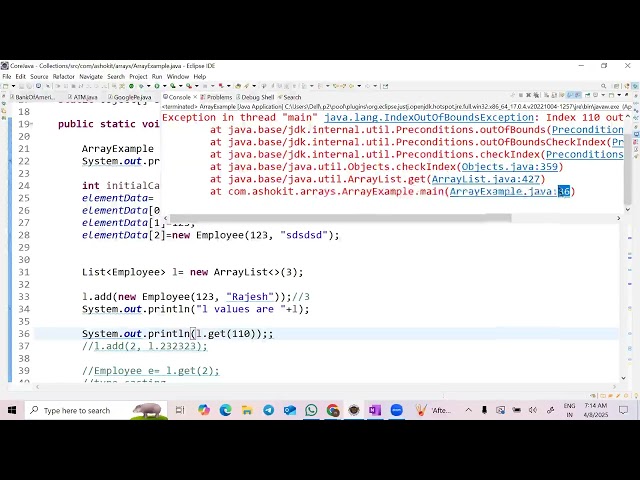This screenshot has height=480, width=640.
Task: Open the File menu
Action: coord(7,76)
